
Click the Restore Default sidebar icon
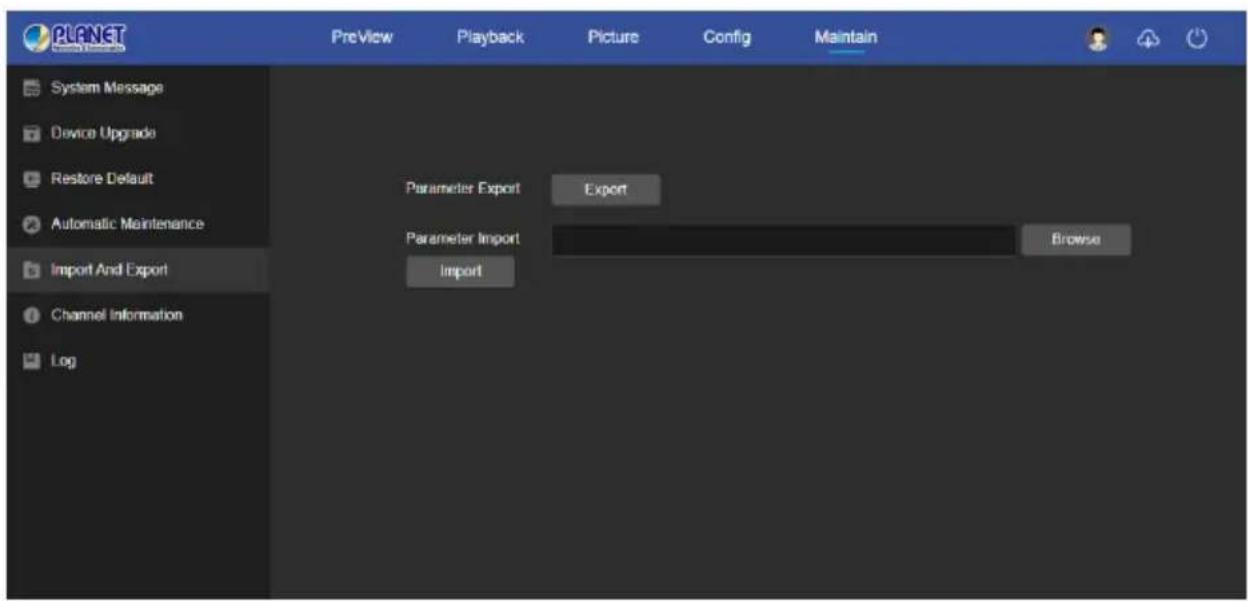(x=31, y=179)
